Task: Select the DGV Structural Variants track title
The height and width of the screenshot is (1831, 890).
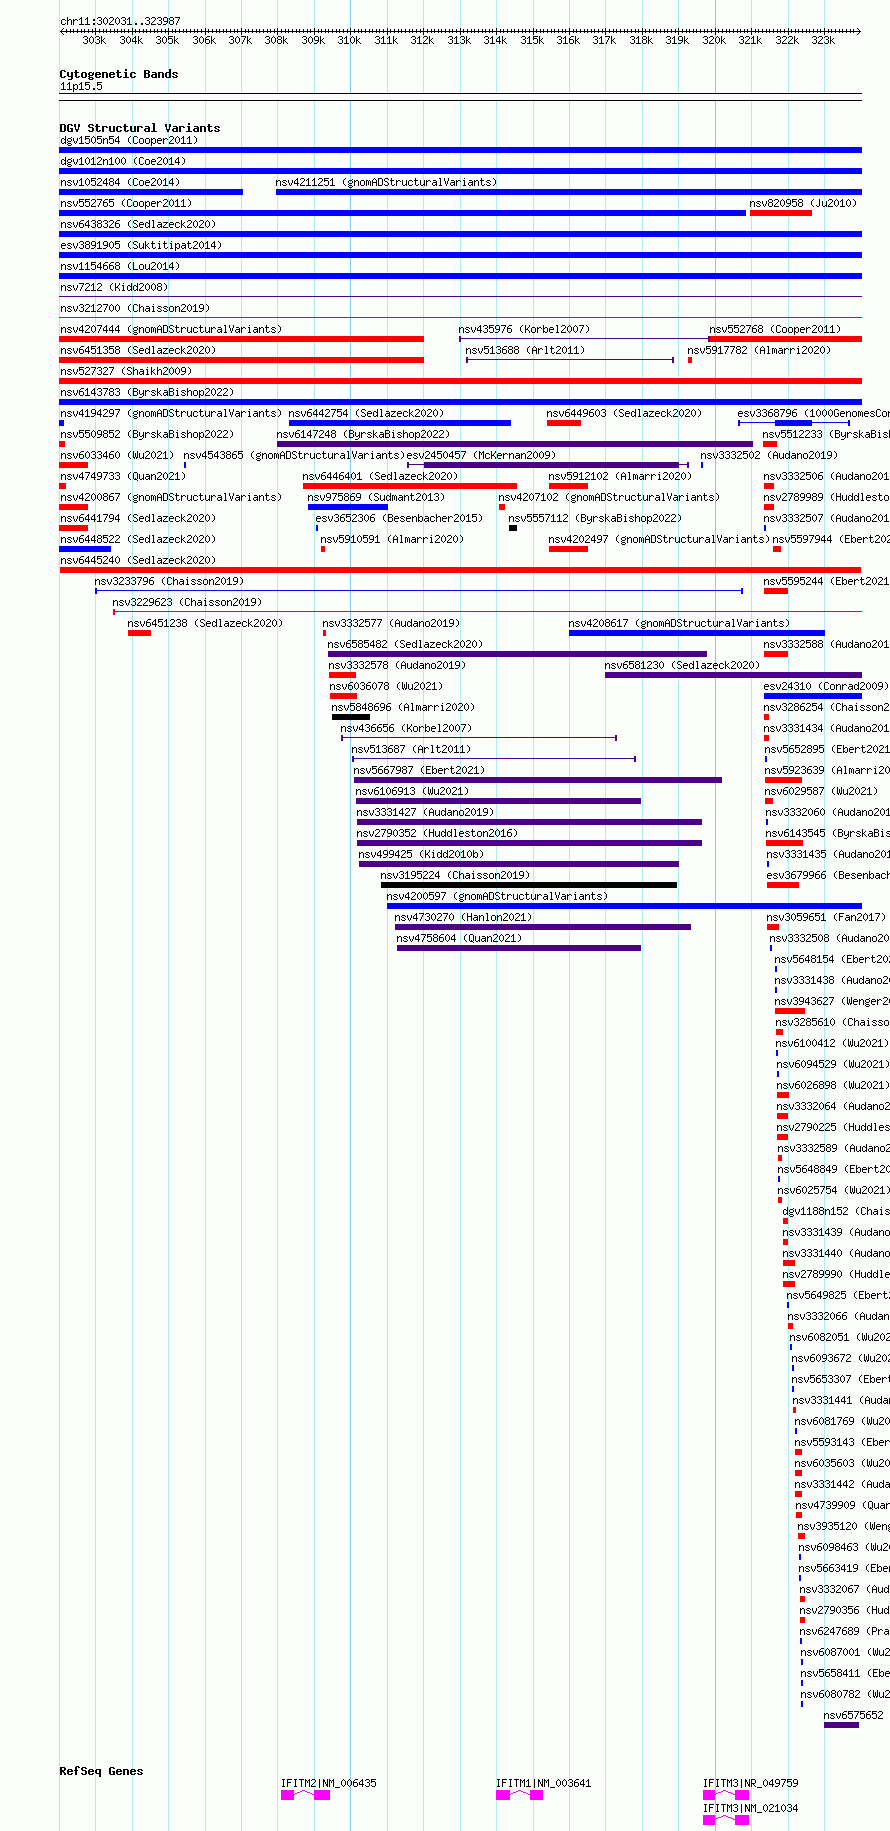Action: [140, 128]
